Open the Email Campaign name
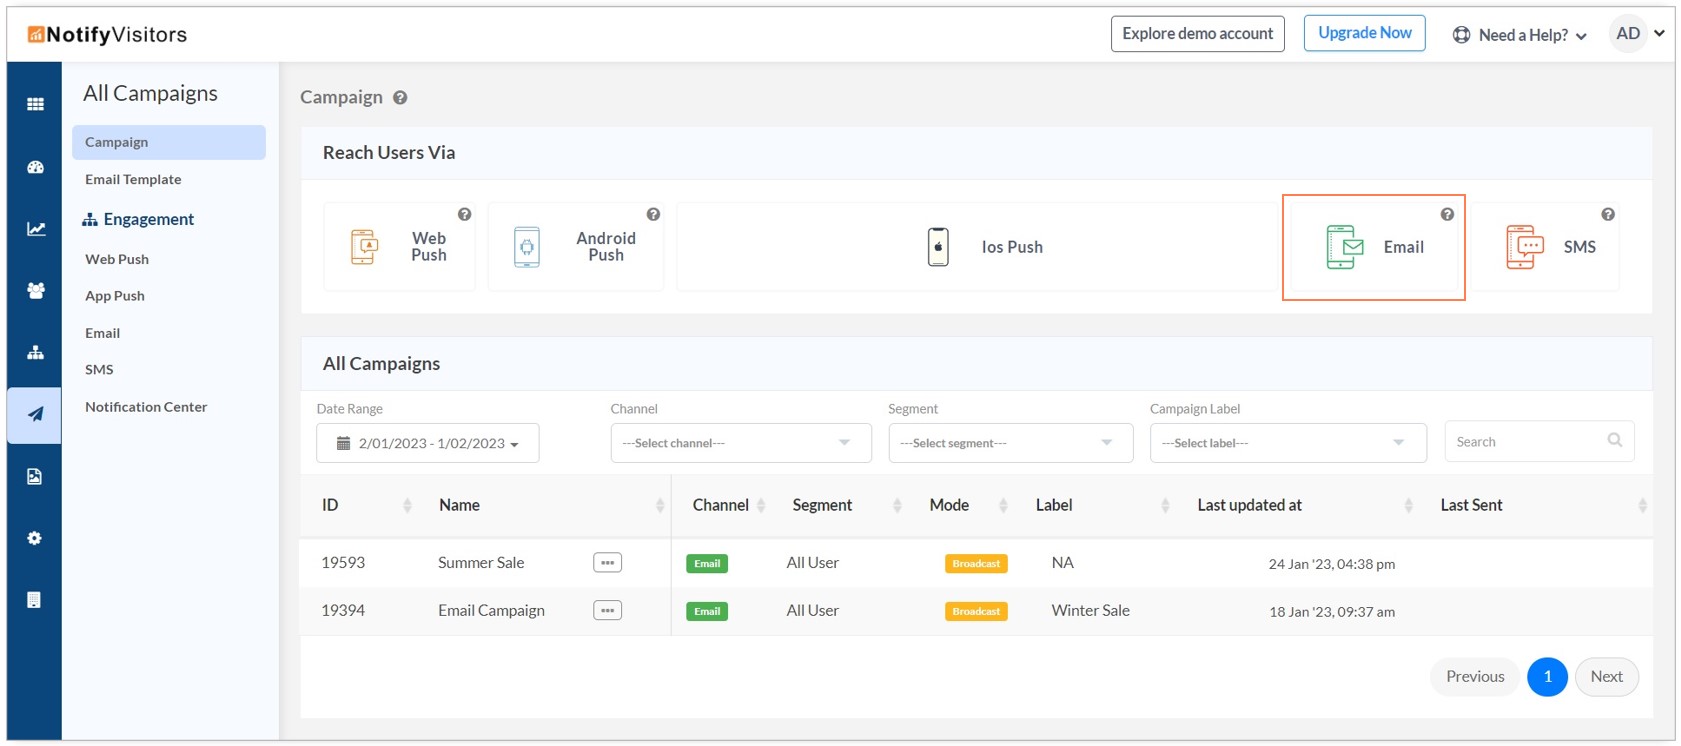The height and width of the screenshot is (746, 1681). point(491,611)
